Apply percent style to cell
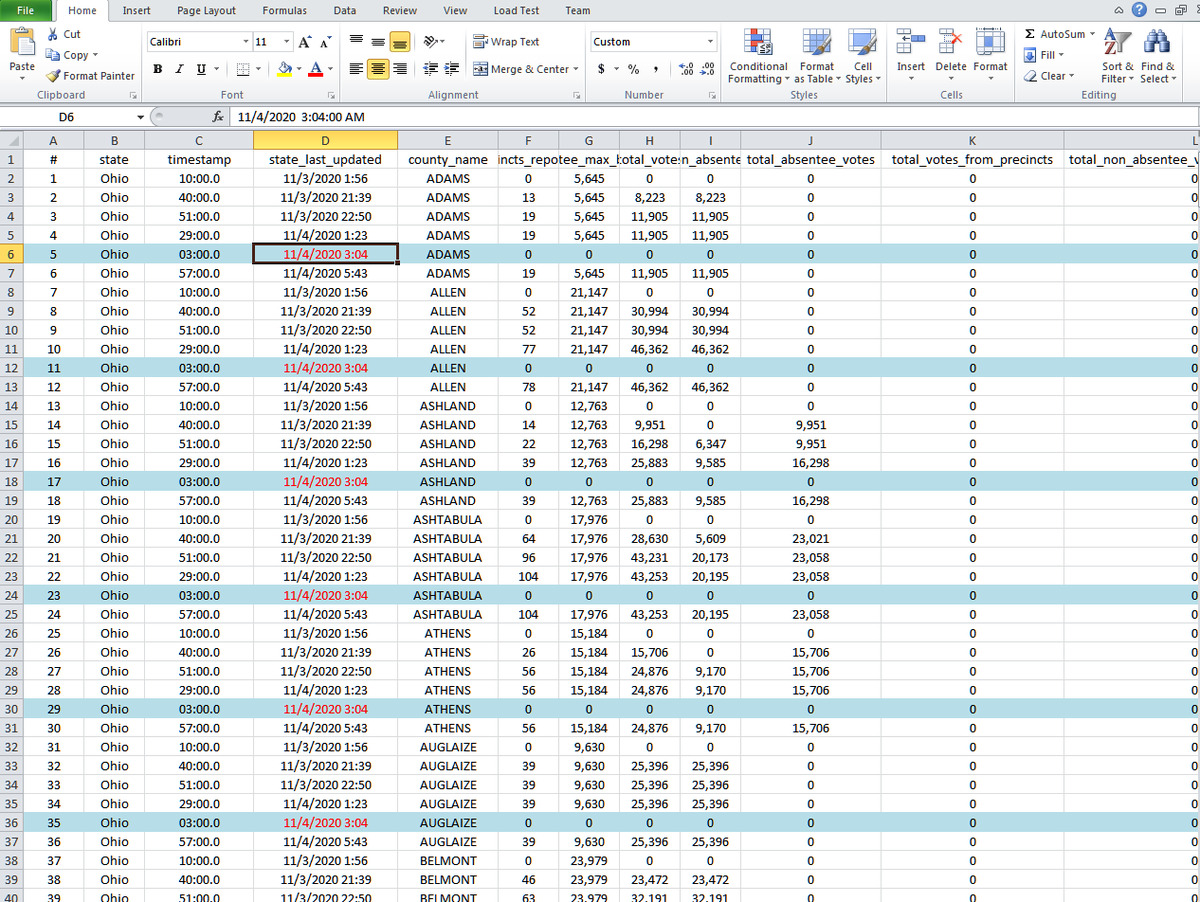 coord(632,69)
